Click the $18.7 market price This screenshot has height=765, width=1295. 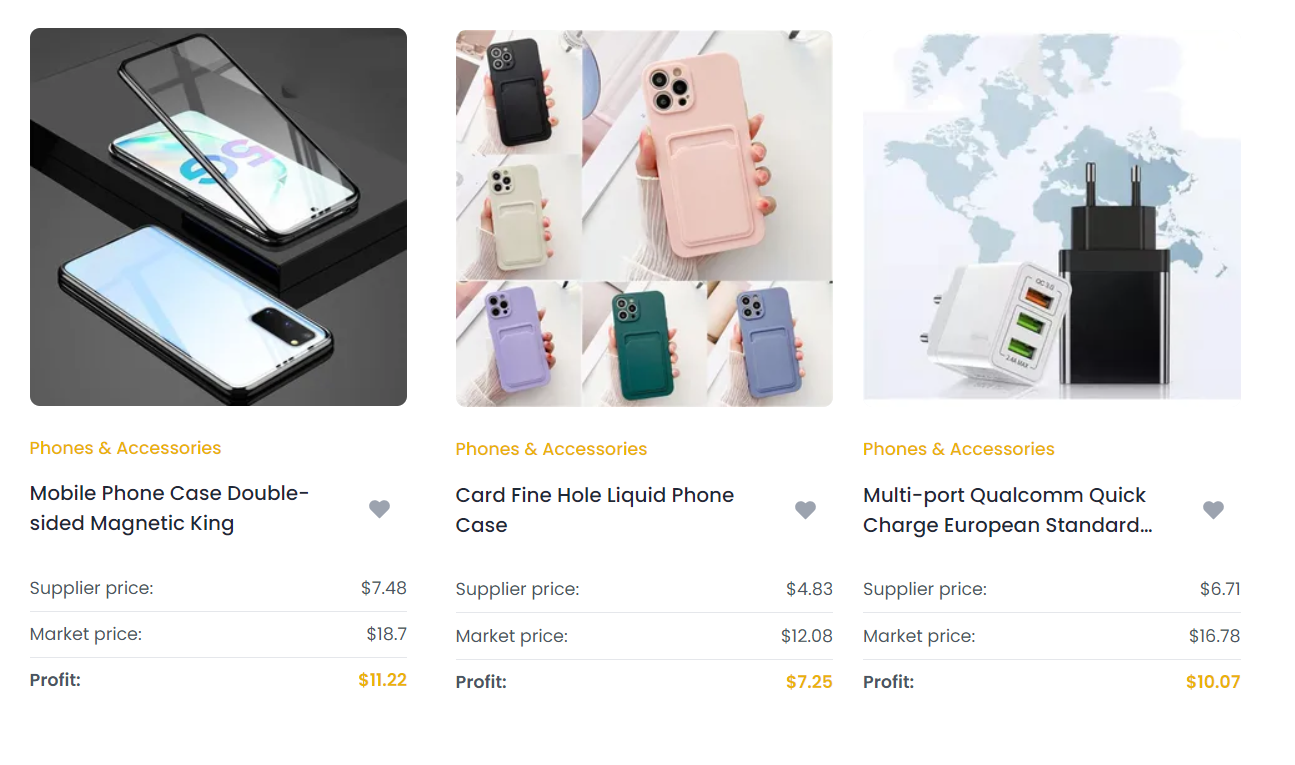click(x=386, y=634)
